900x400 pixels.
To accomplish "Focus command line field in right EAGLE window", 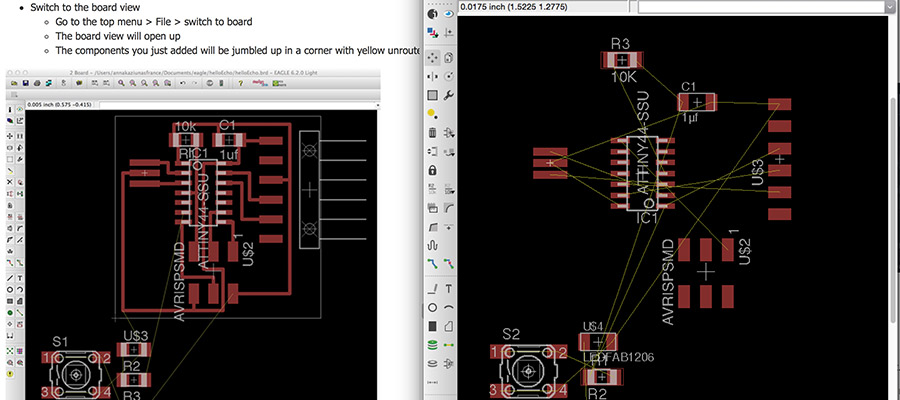I will [x=763, y=6].
